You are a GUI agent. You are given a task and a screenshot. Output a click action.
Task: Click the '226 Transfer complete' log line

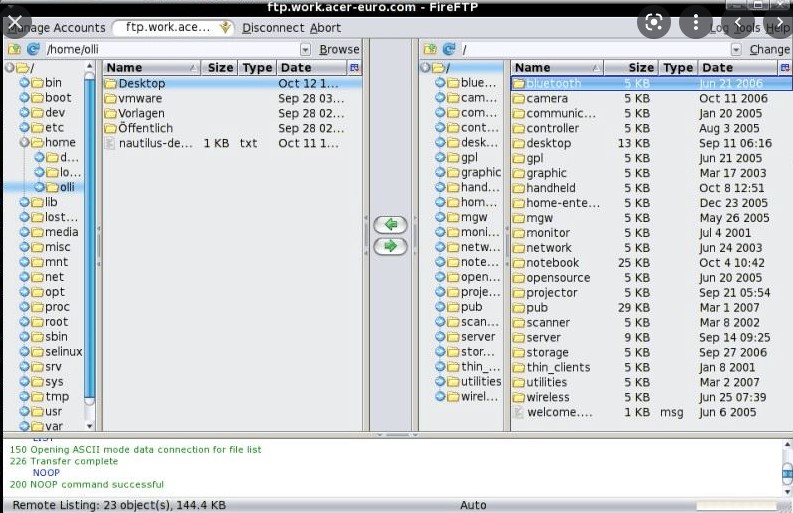coord(64,461)
